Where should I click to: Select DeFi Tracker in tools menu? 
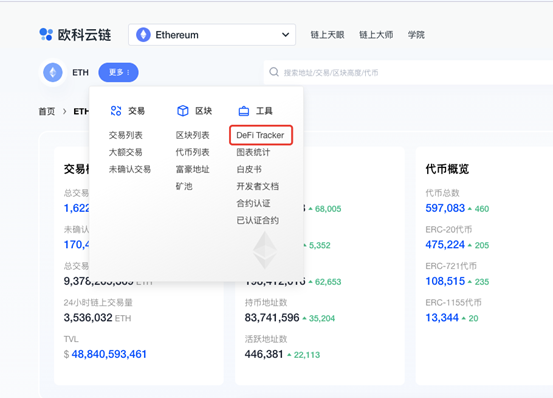[260, 135]
